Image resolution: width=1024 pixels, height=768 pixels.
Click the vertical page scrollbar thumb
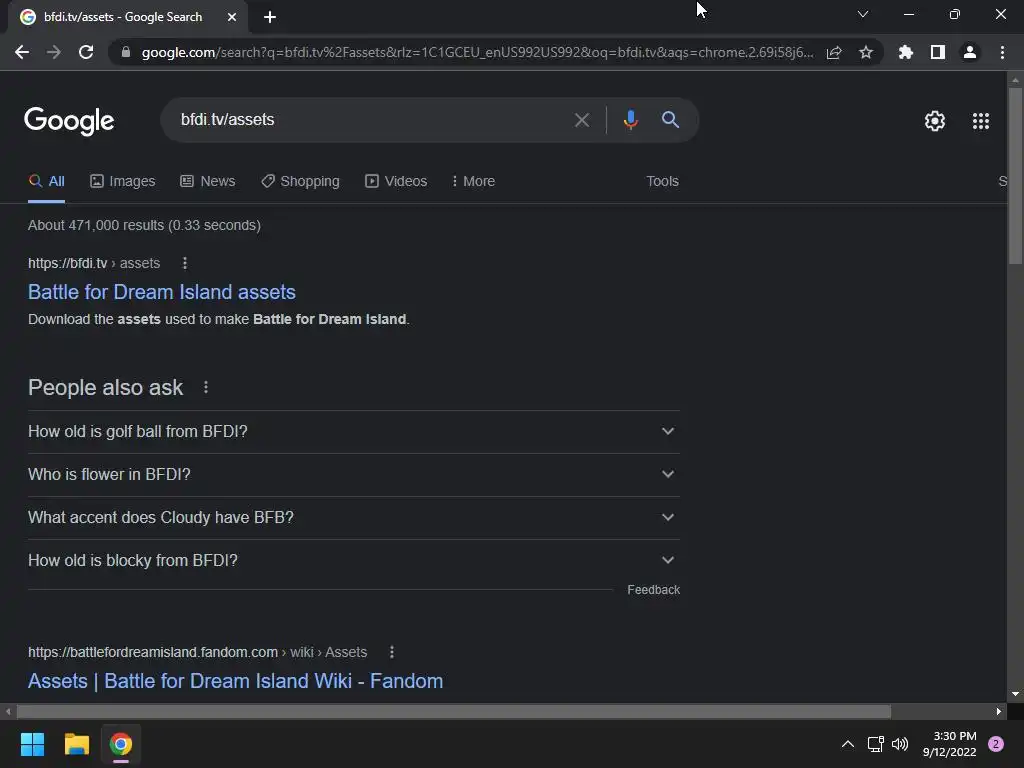[x=1014, y=176]
